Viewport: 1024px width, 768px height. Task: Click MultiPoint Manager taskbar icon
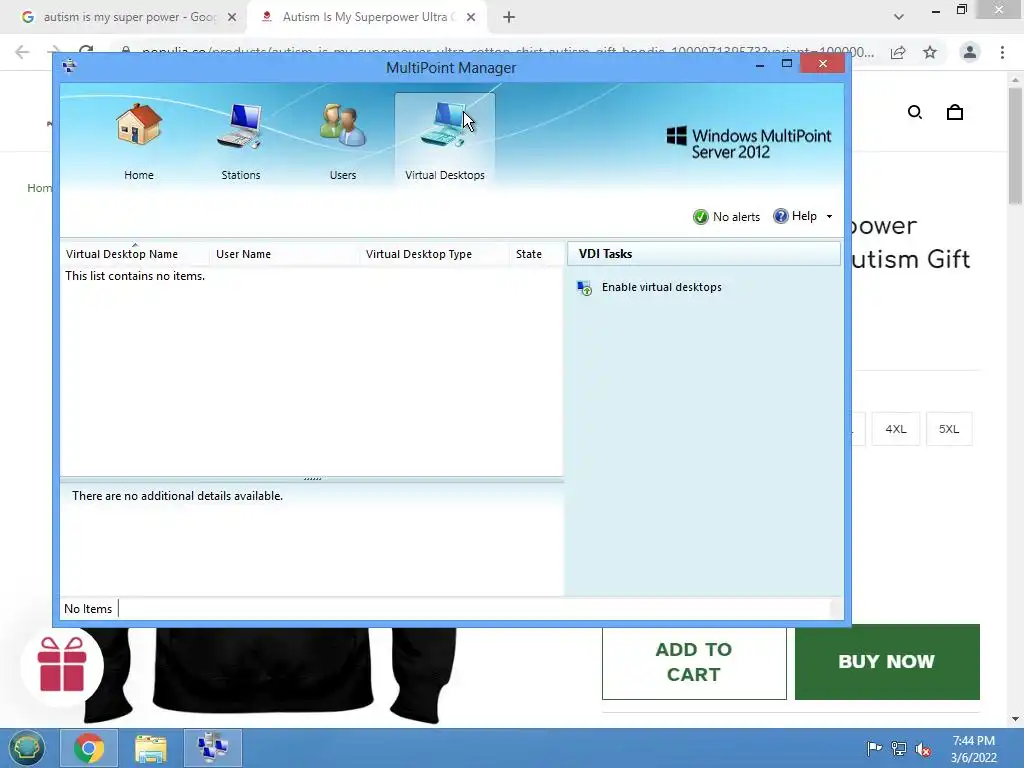(x=213, y=748)
